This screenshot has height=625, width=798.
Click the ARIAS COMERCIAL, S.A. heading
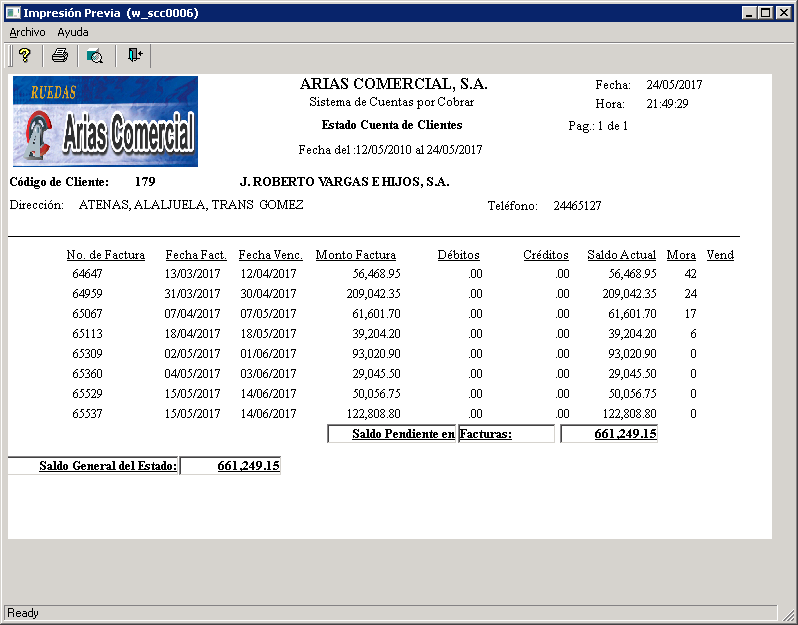[x=393, y=84]
